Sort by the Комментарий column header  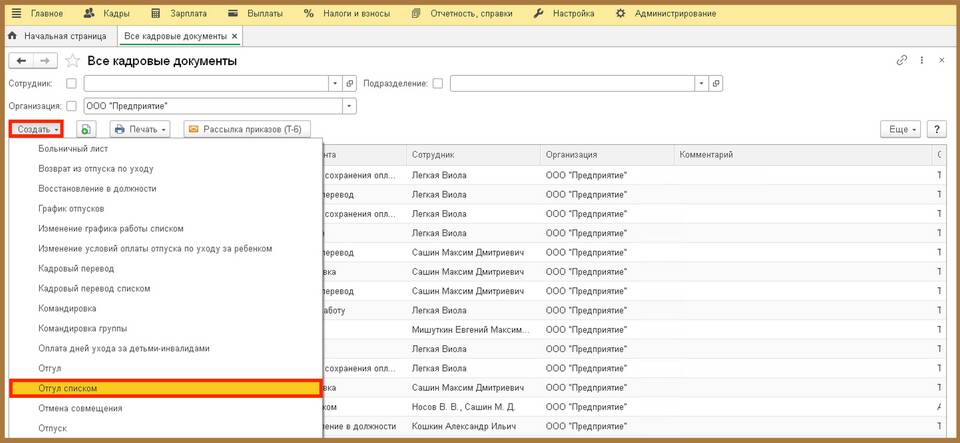pos(803,155)
